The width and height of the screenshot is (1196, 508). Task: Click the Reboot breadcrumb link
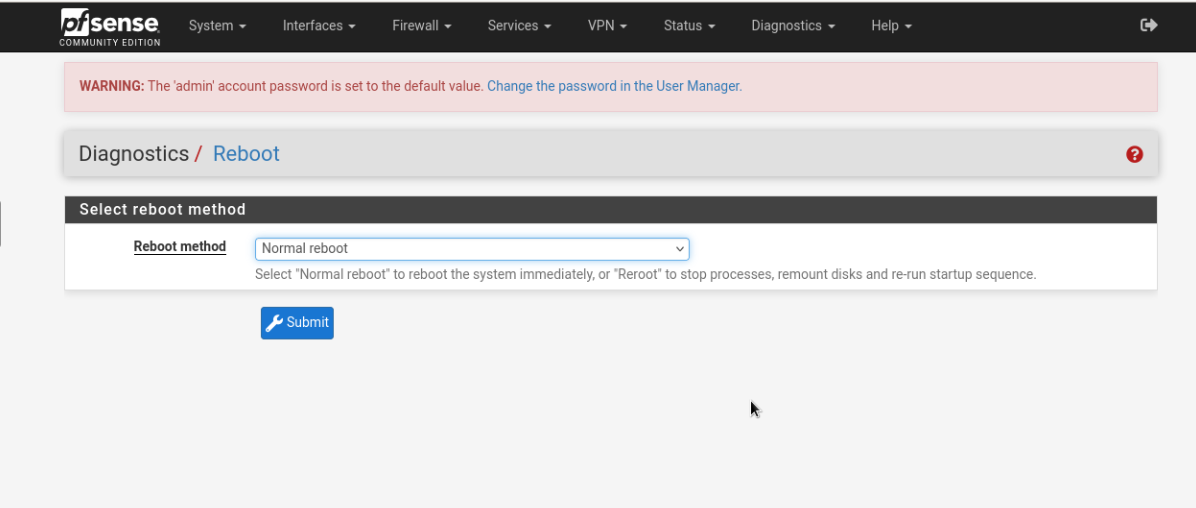(246, 154)
